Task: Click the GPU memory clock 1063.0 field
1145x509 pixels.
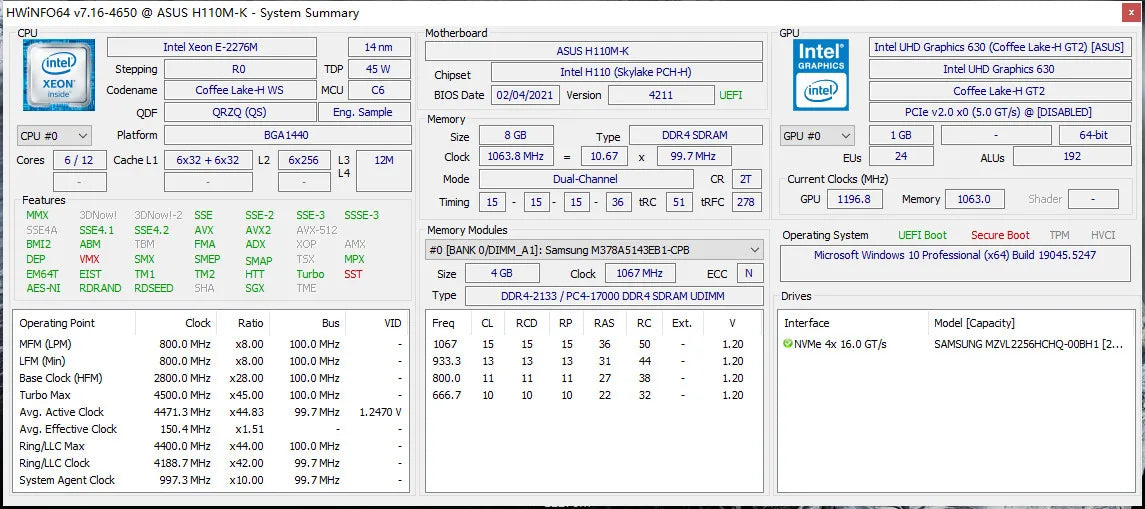Action: coord(974,199)
